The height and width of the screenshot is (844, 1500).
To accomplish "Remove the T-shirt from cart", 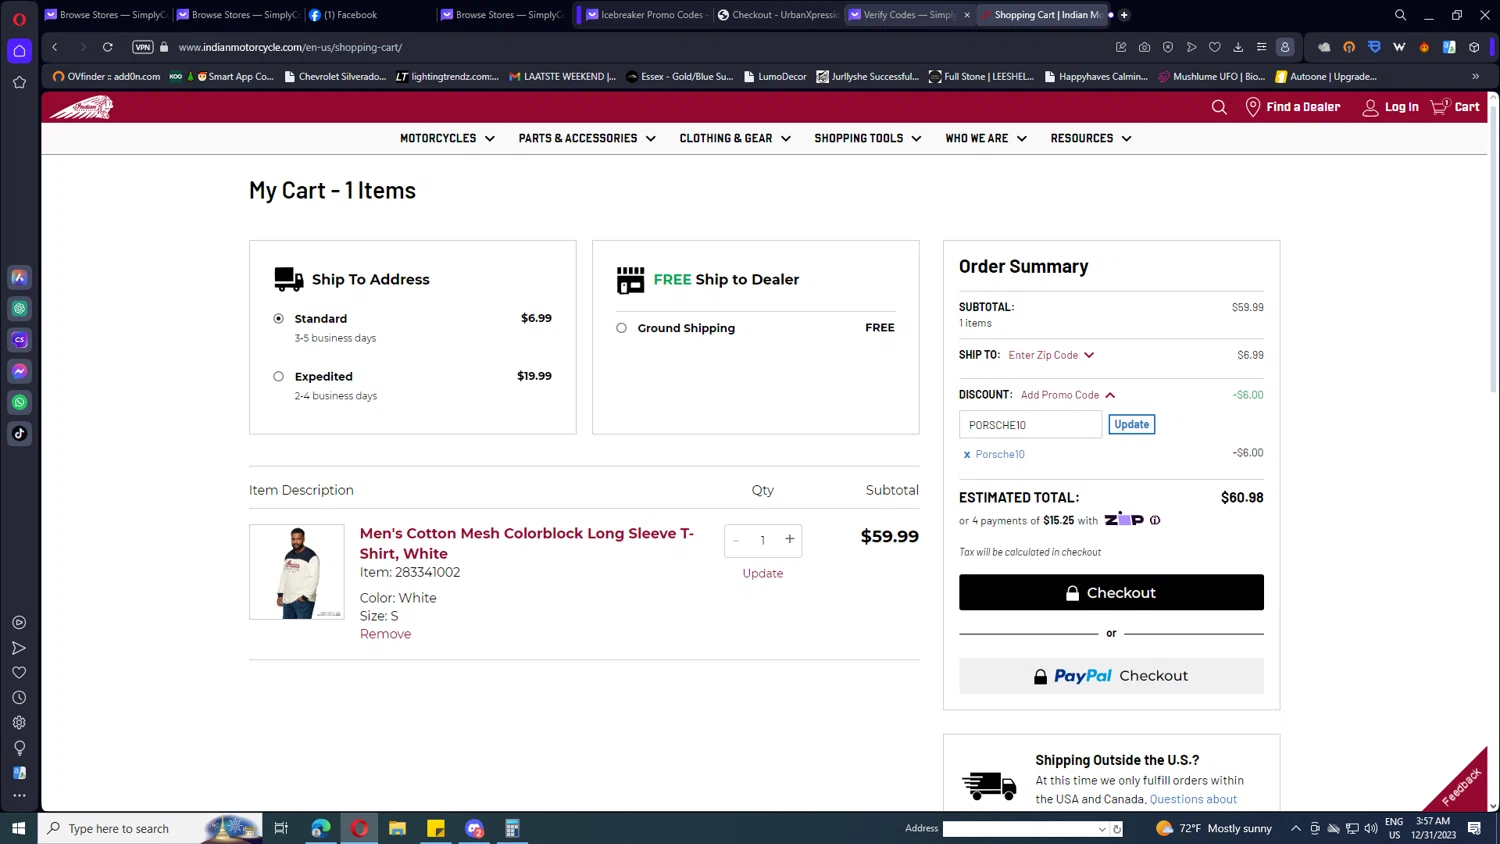I will point(385,634).
